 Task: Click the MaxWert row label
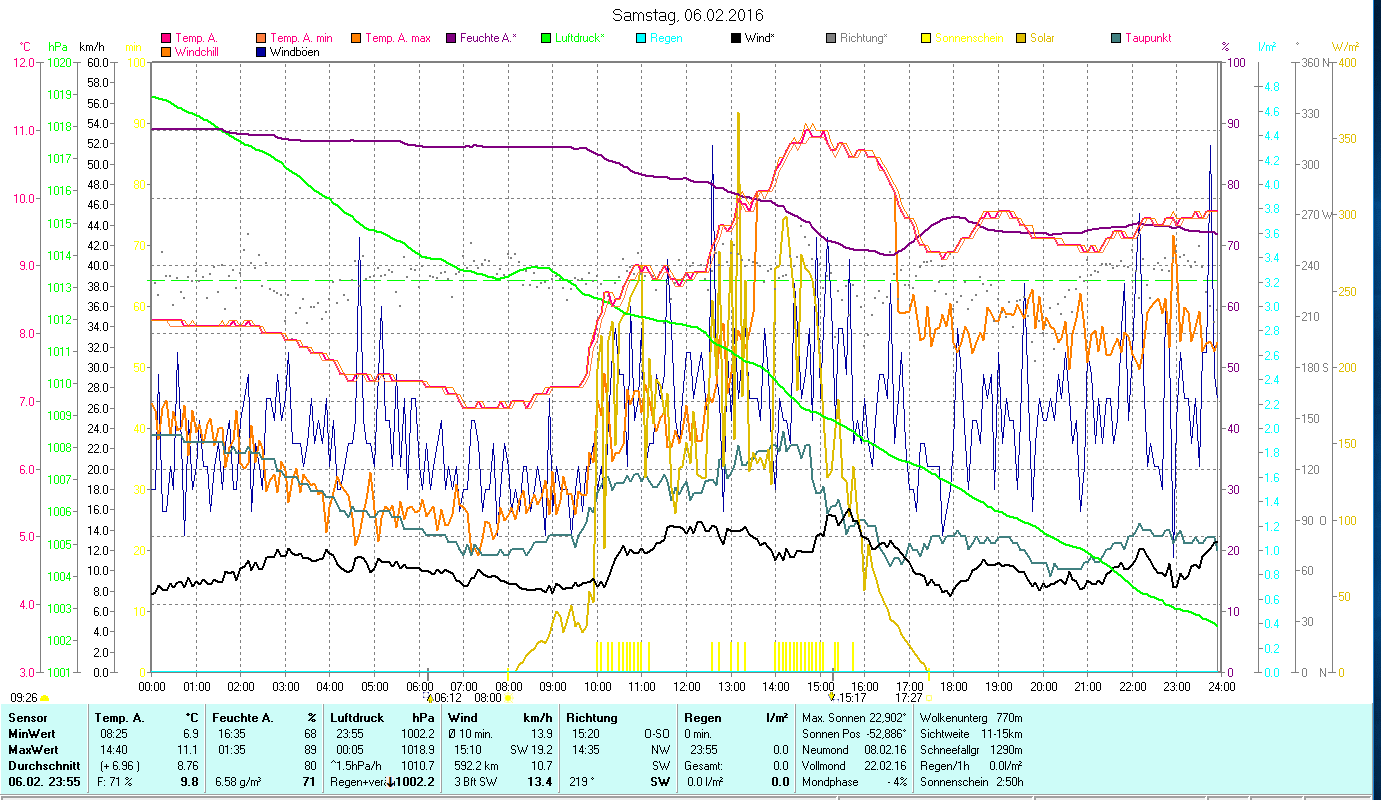(33, 750)
